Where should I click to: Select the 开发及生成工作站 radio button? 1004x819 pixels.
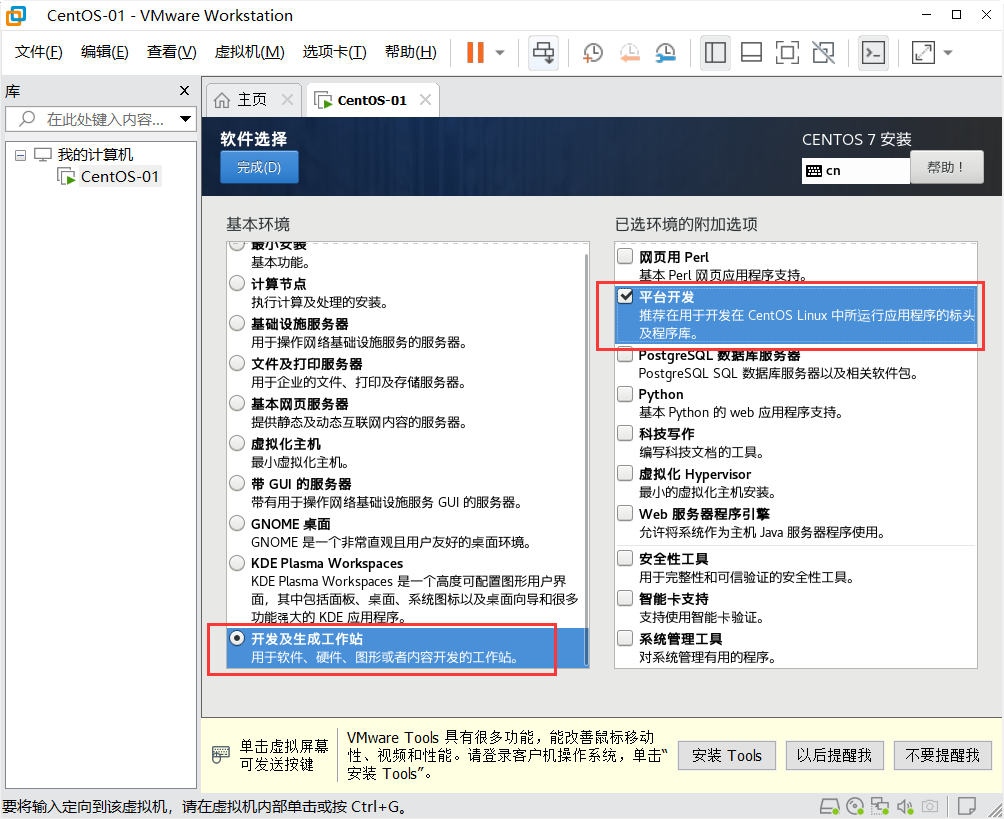click(x=237, y=638)
